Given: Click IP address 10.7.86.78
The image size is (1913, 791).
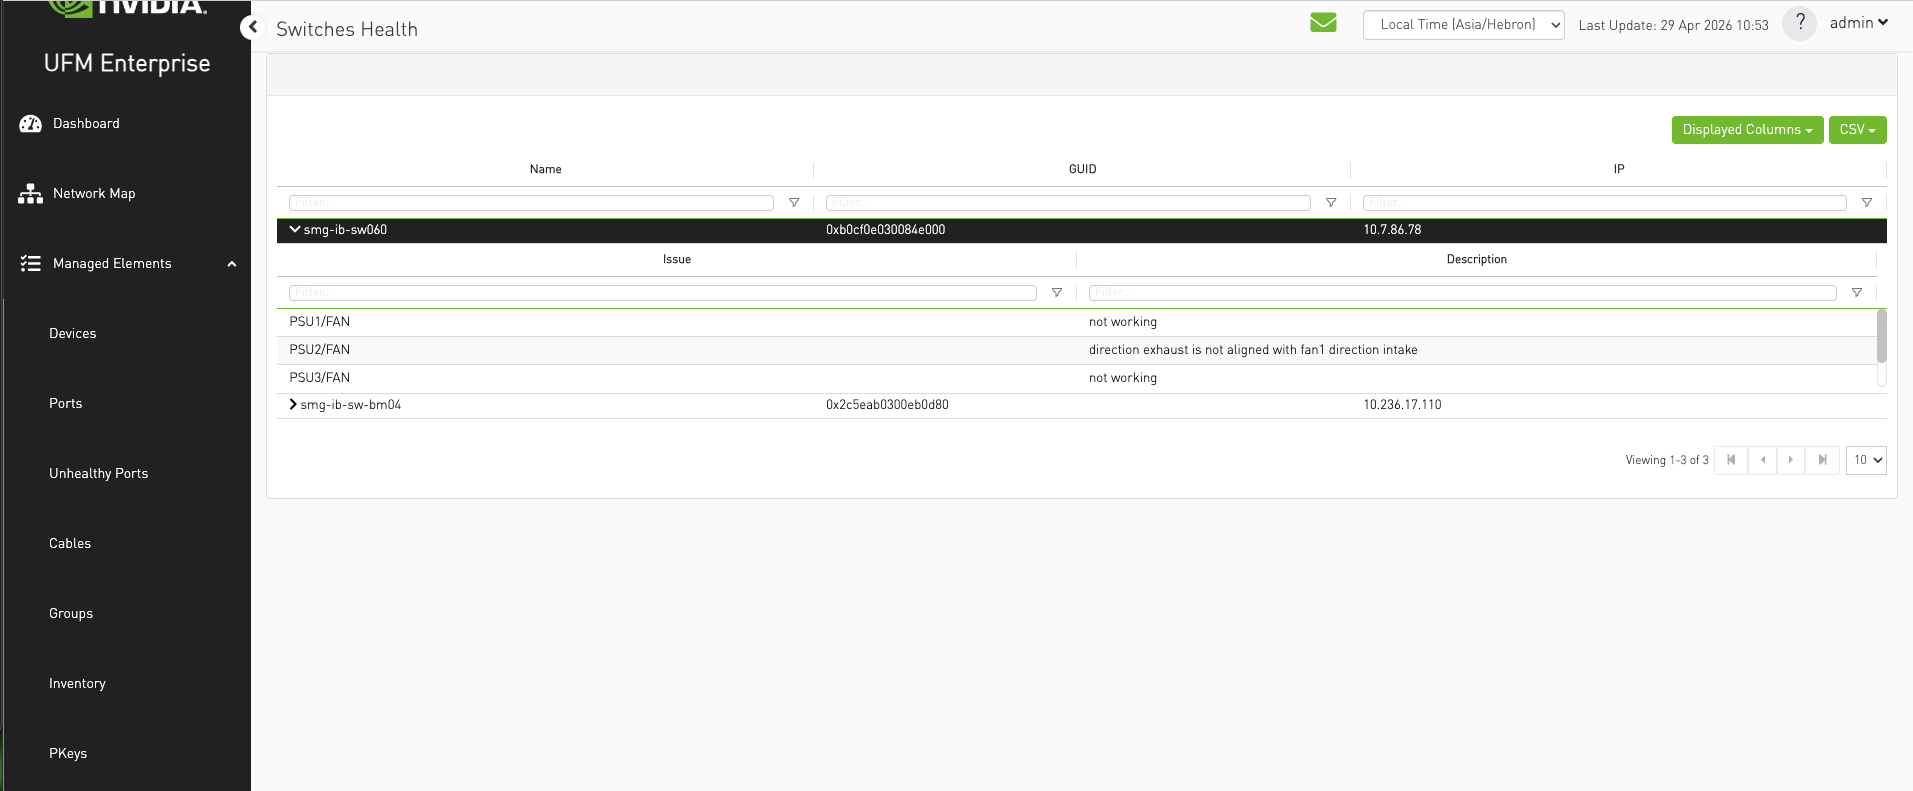Looking at the screenshot, I should tap(1392, 230).
